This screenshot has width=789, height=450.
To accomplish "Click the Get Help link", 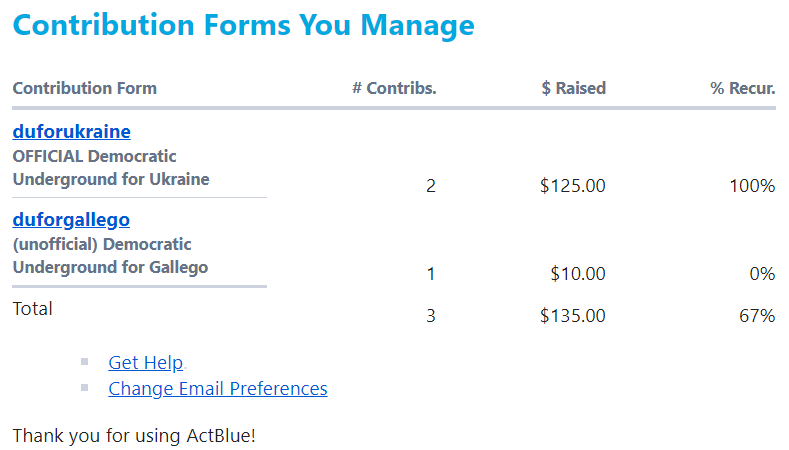I will (x=145, y=363).
